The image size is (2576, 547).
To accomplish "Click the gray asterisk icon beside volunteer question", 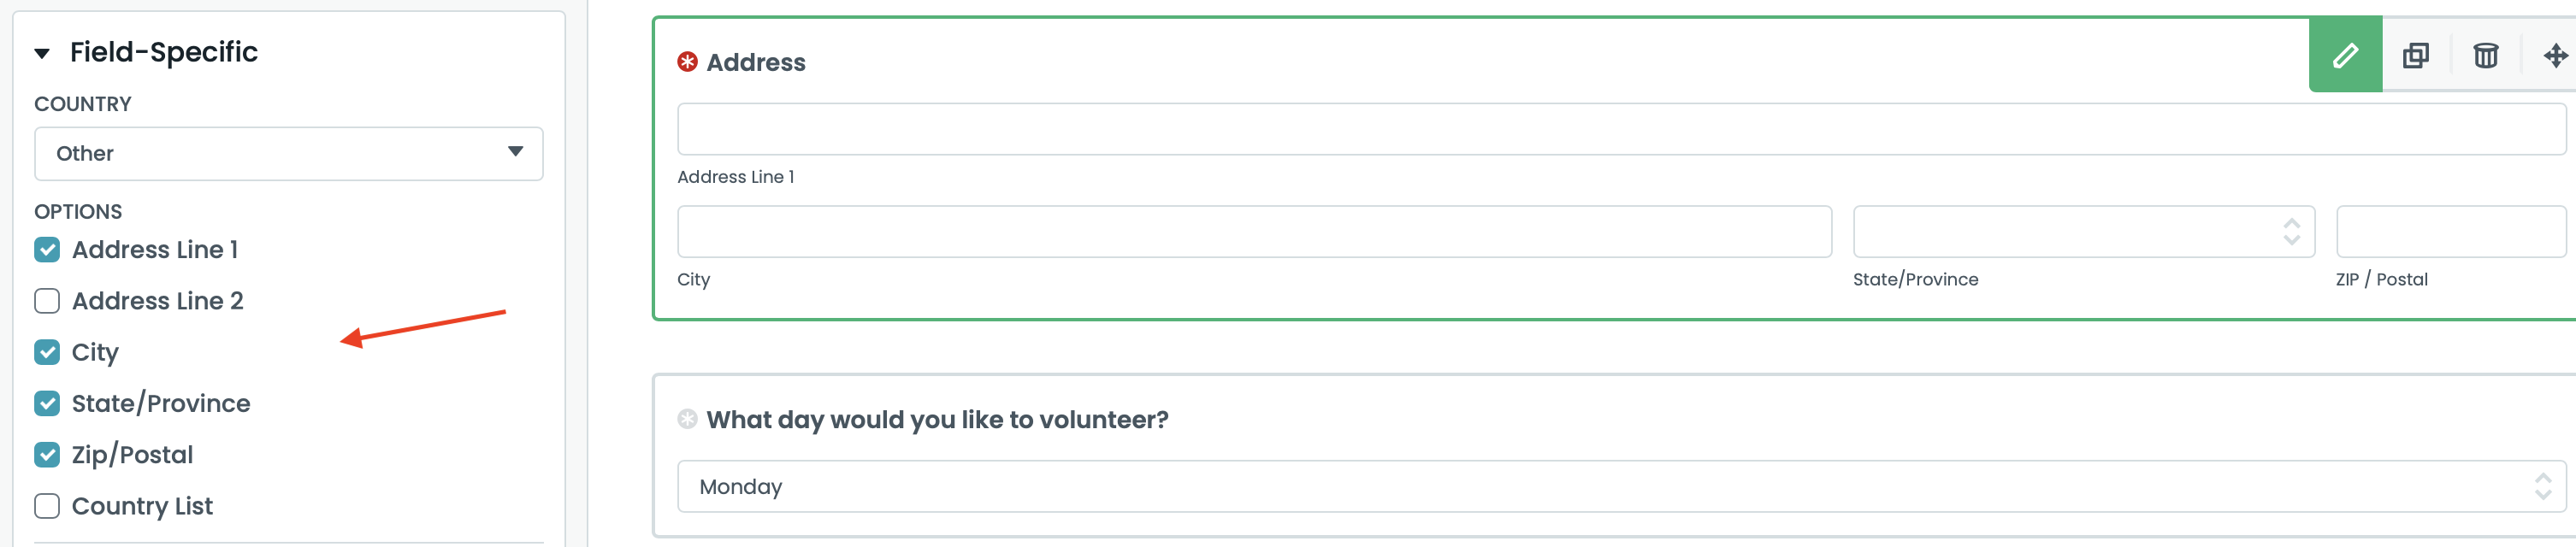I will 688,419.
